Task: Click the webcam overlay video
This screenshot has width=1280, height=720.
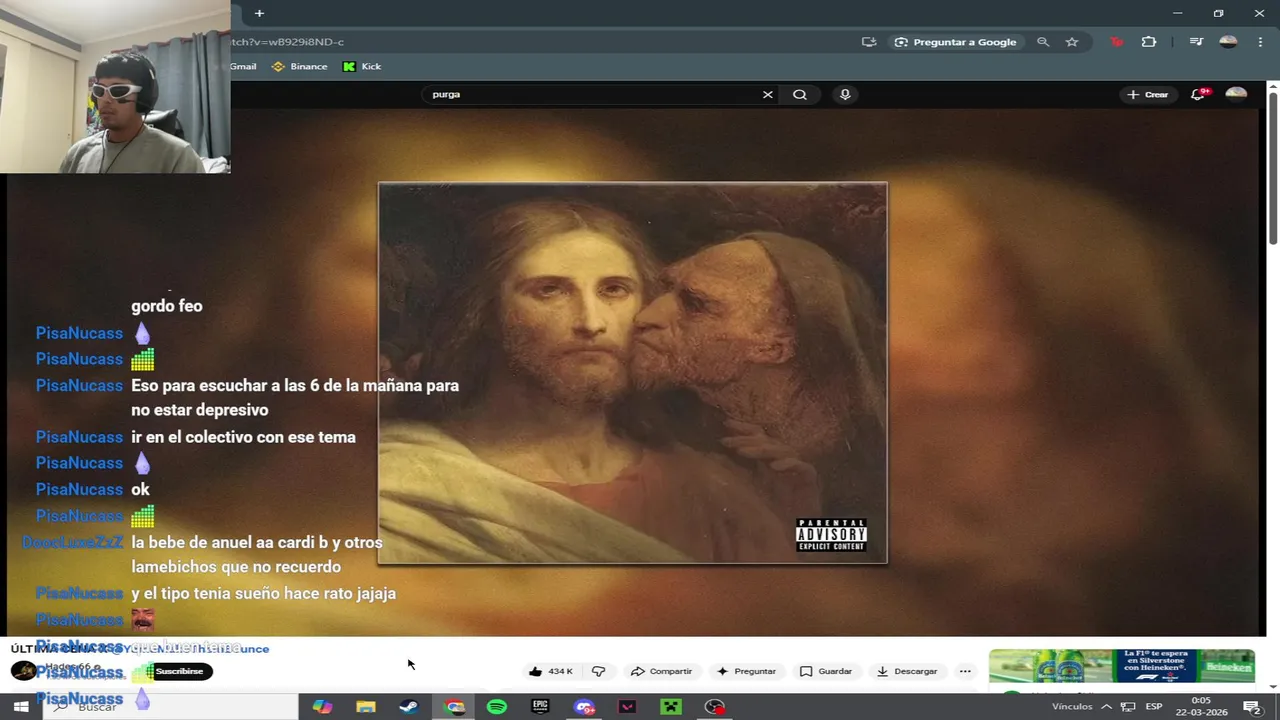Action: (115, 87)
